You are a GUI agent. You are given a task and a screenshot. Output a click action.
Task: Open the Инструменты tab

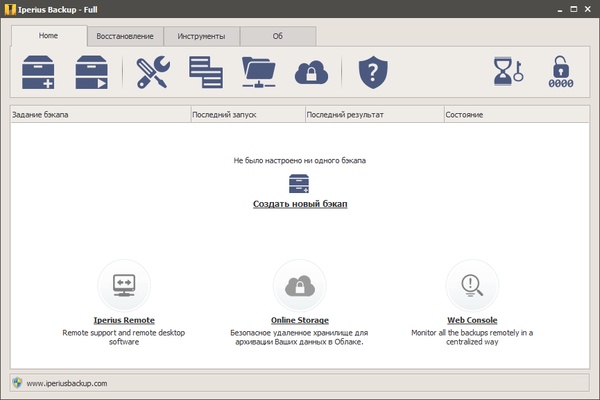coord(202,36)
